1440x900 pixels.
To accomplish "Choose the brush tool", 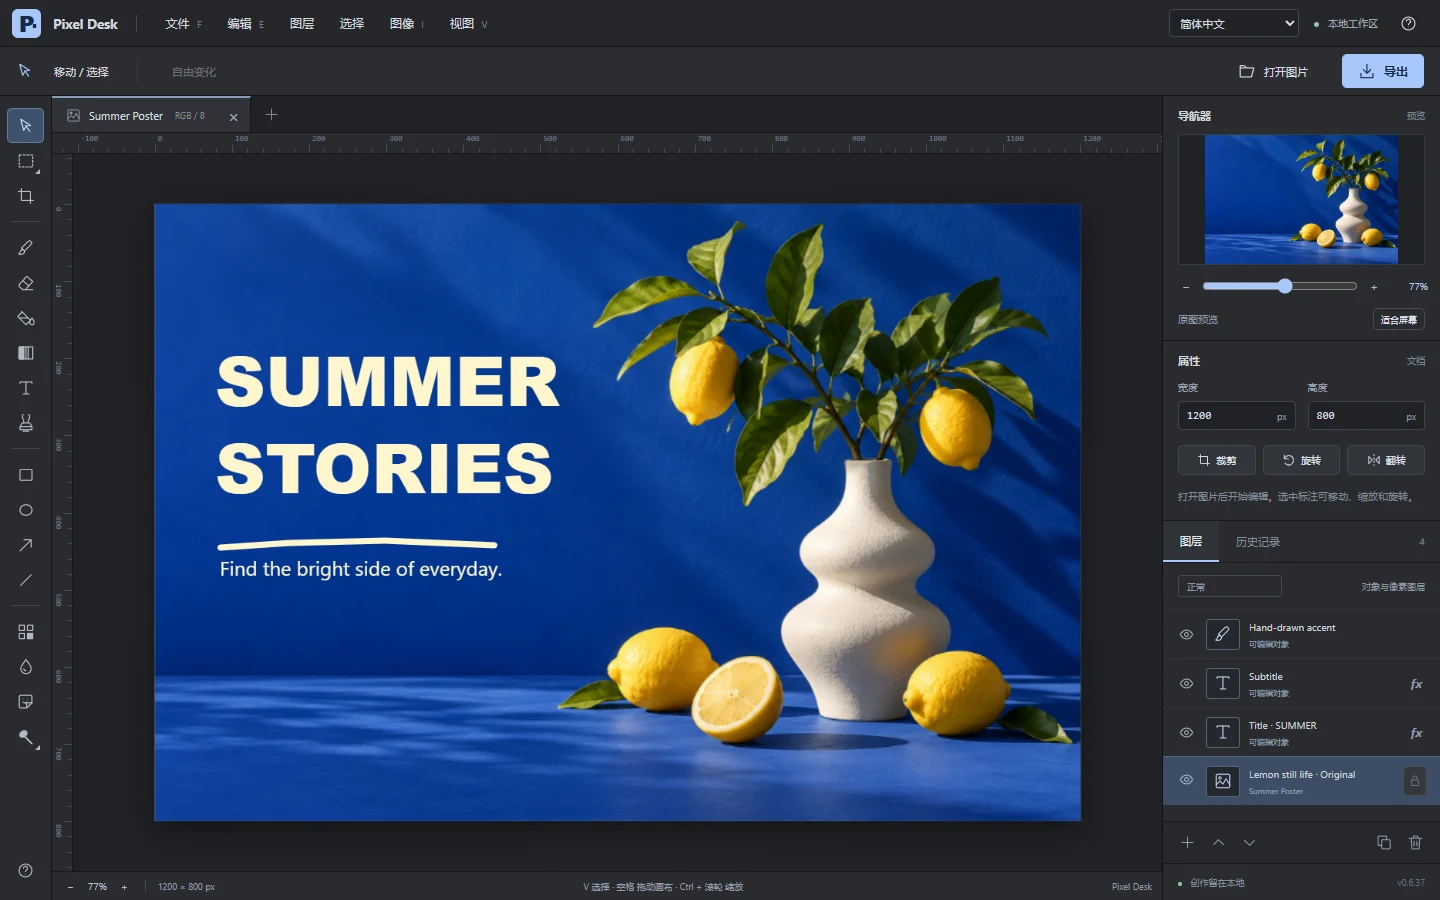I will 26,248.
